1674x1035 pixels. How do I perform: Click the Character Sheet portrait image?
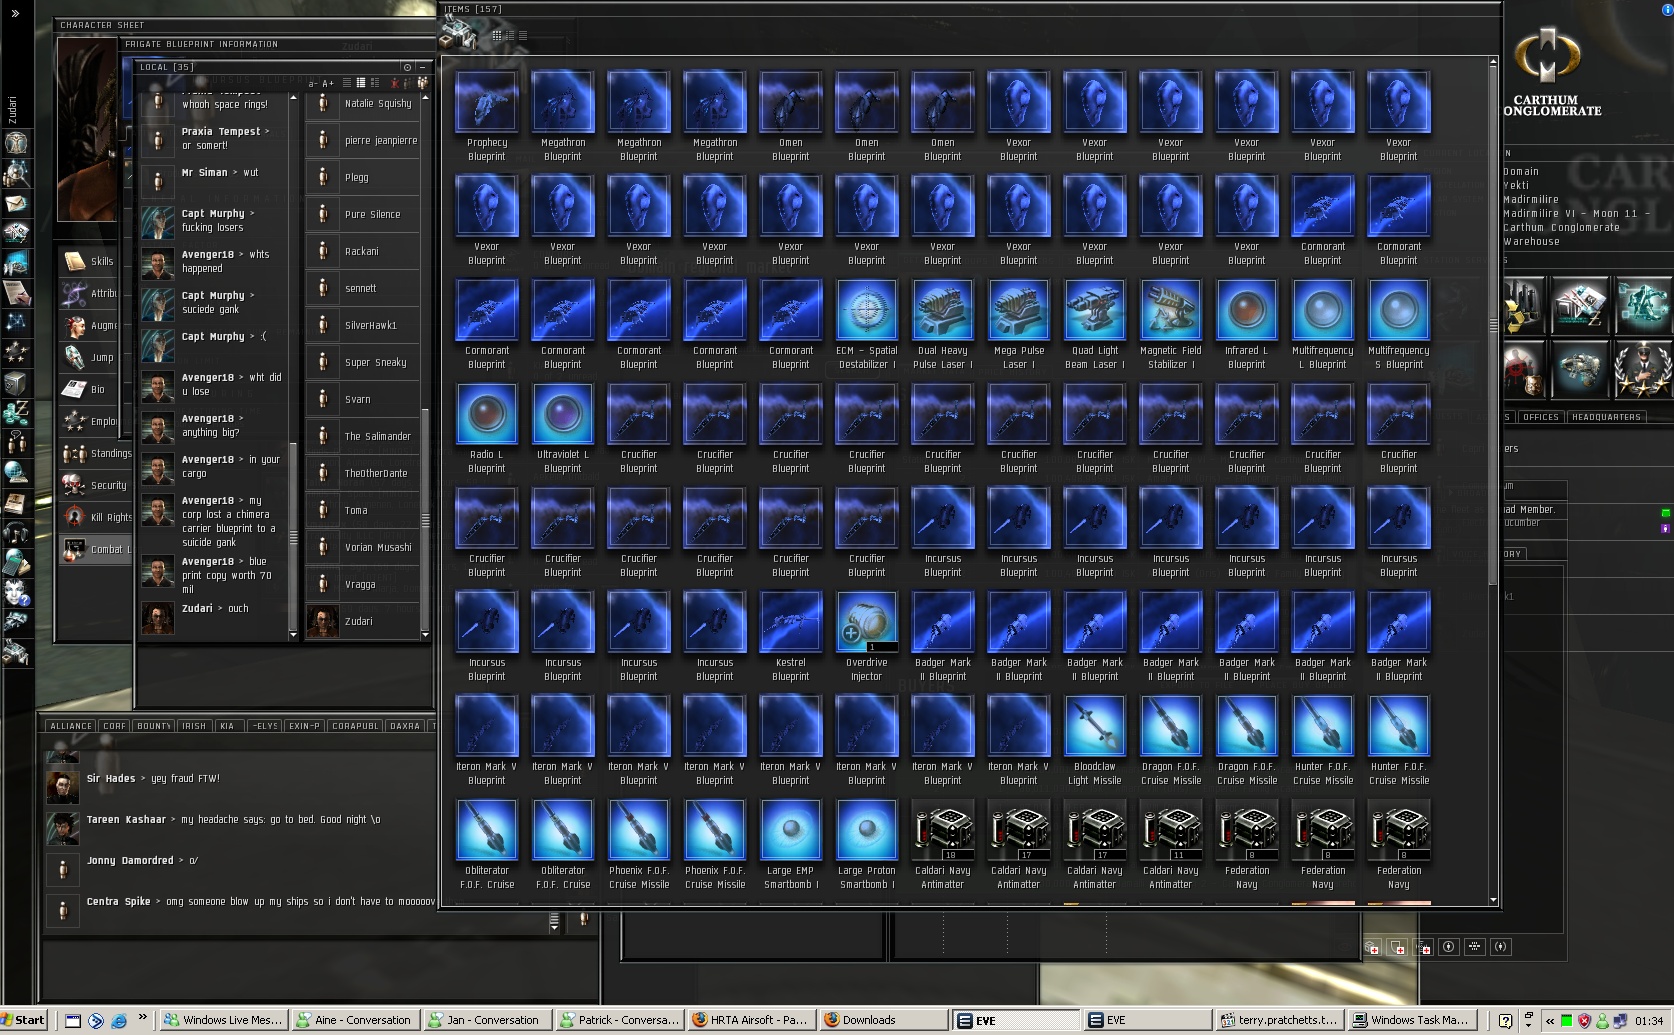tap(87, 129)
